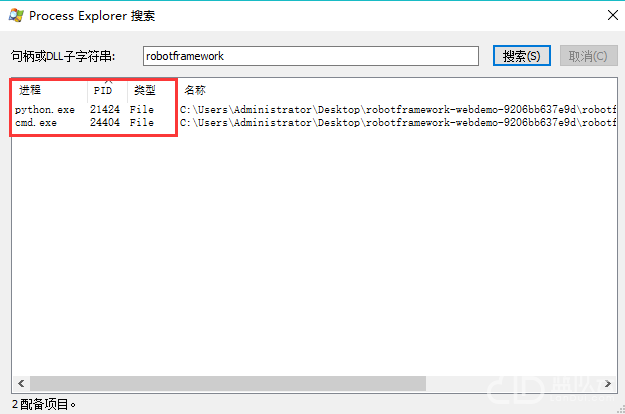Click the horizontal scrollbar thumb
Image resolution: width=625 pixels, height=414 pixels.
pos(228,383)
